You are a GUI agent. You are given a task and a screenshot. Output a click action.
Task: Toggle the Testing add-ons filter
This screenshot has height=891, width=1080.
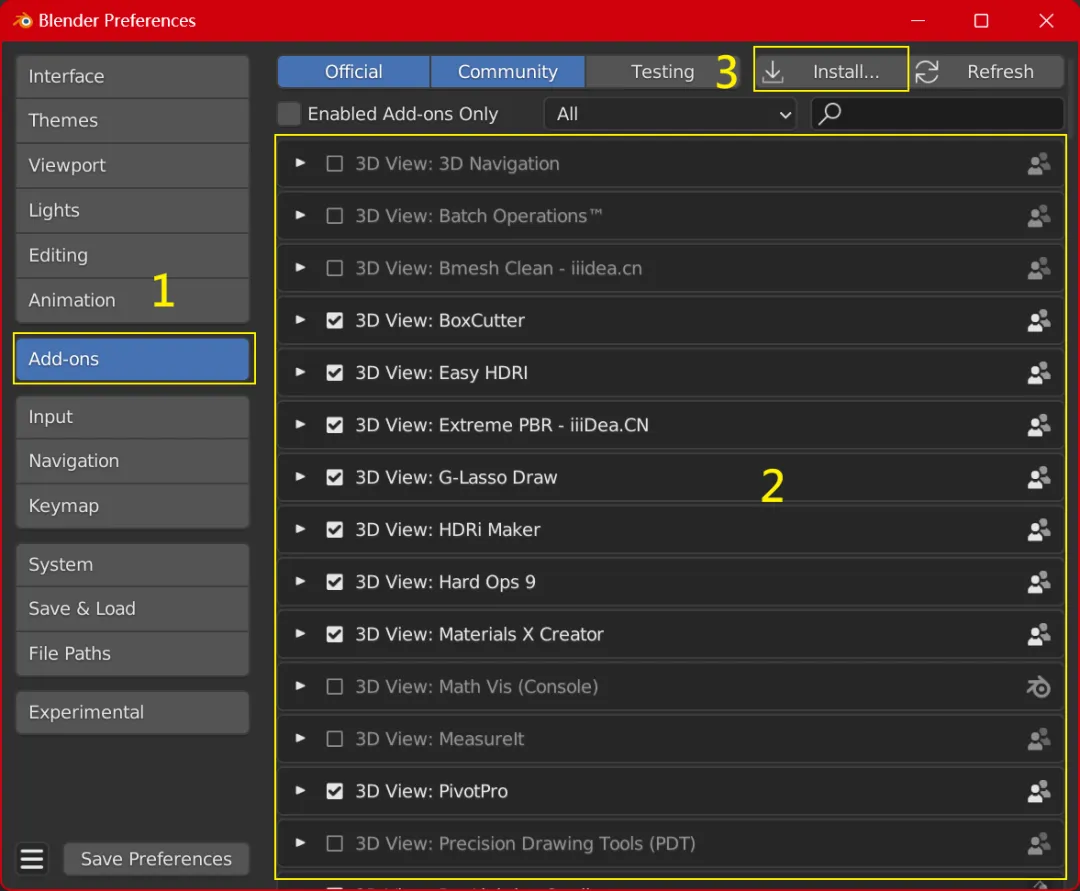[663, 72]
